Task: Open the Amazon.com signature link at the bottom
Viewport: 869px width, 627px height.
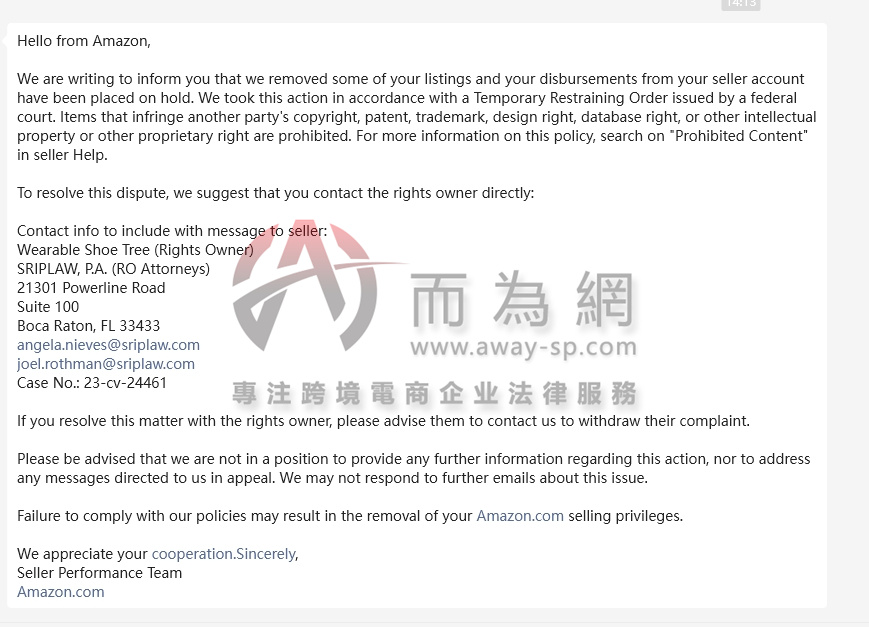Action: point(60,592)
